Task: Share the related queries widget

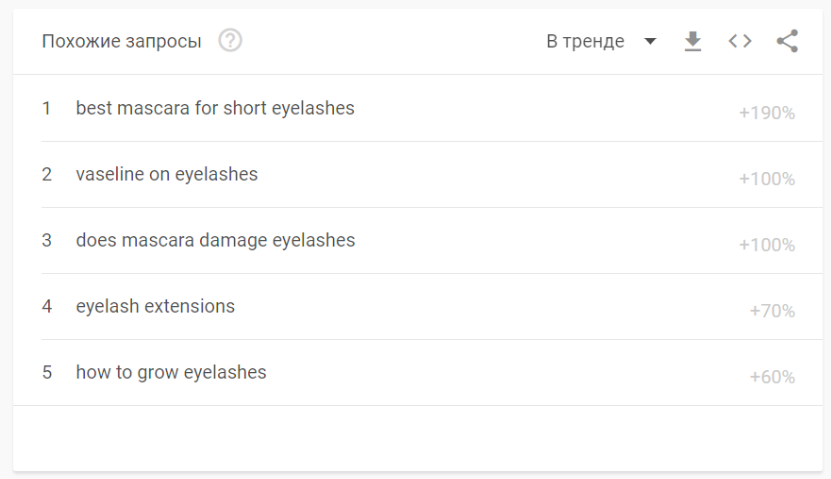Action: coord(787,41)
